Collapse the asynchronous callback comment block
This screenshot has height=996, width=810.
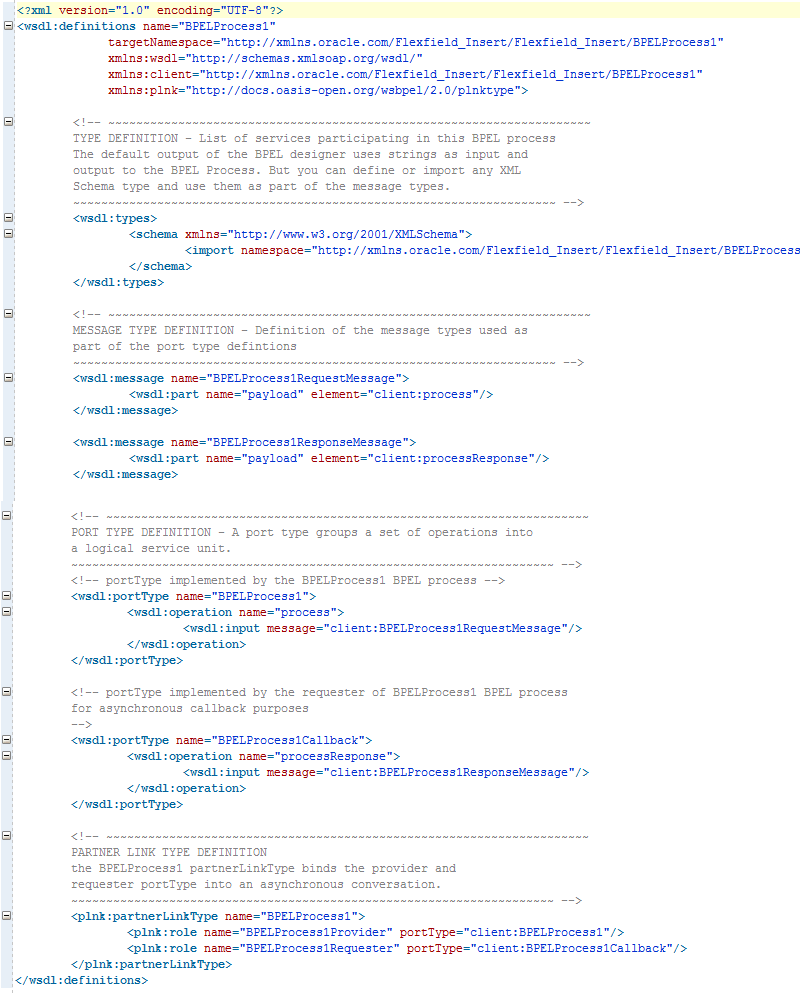(6, 691)
